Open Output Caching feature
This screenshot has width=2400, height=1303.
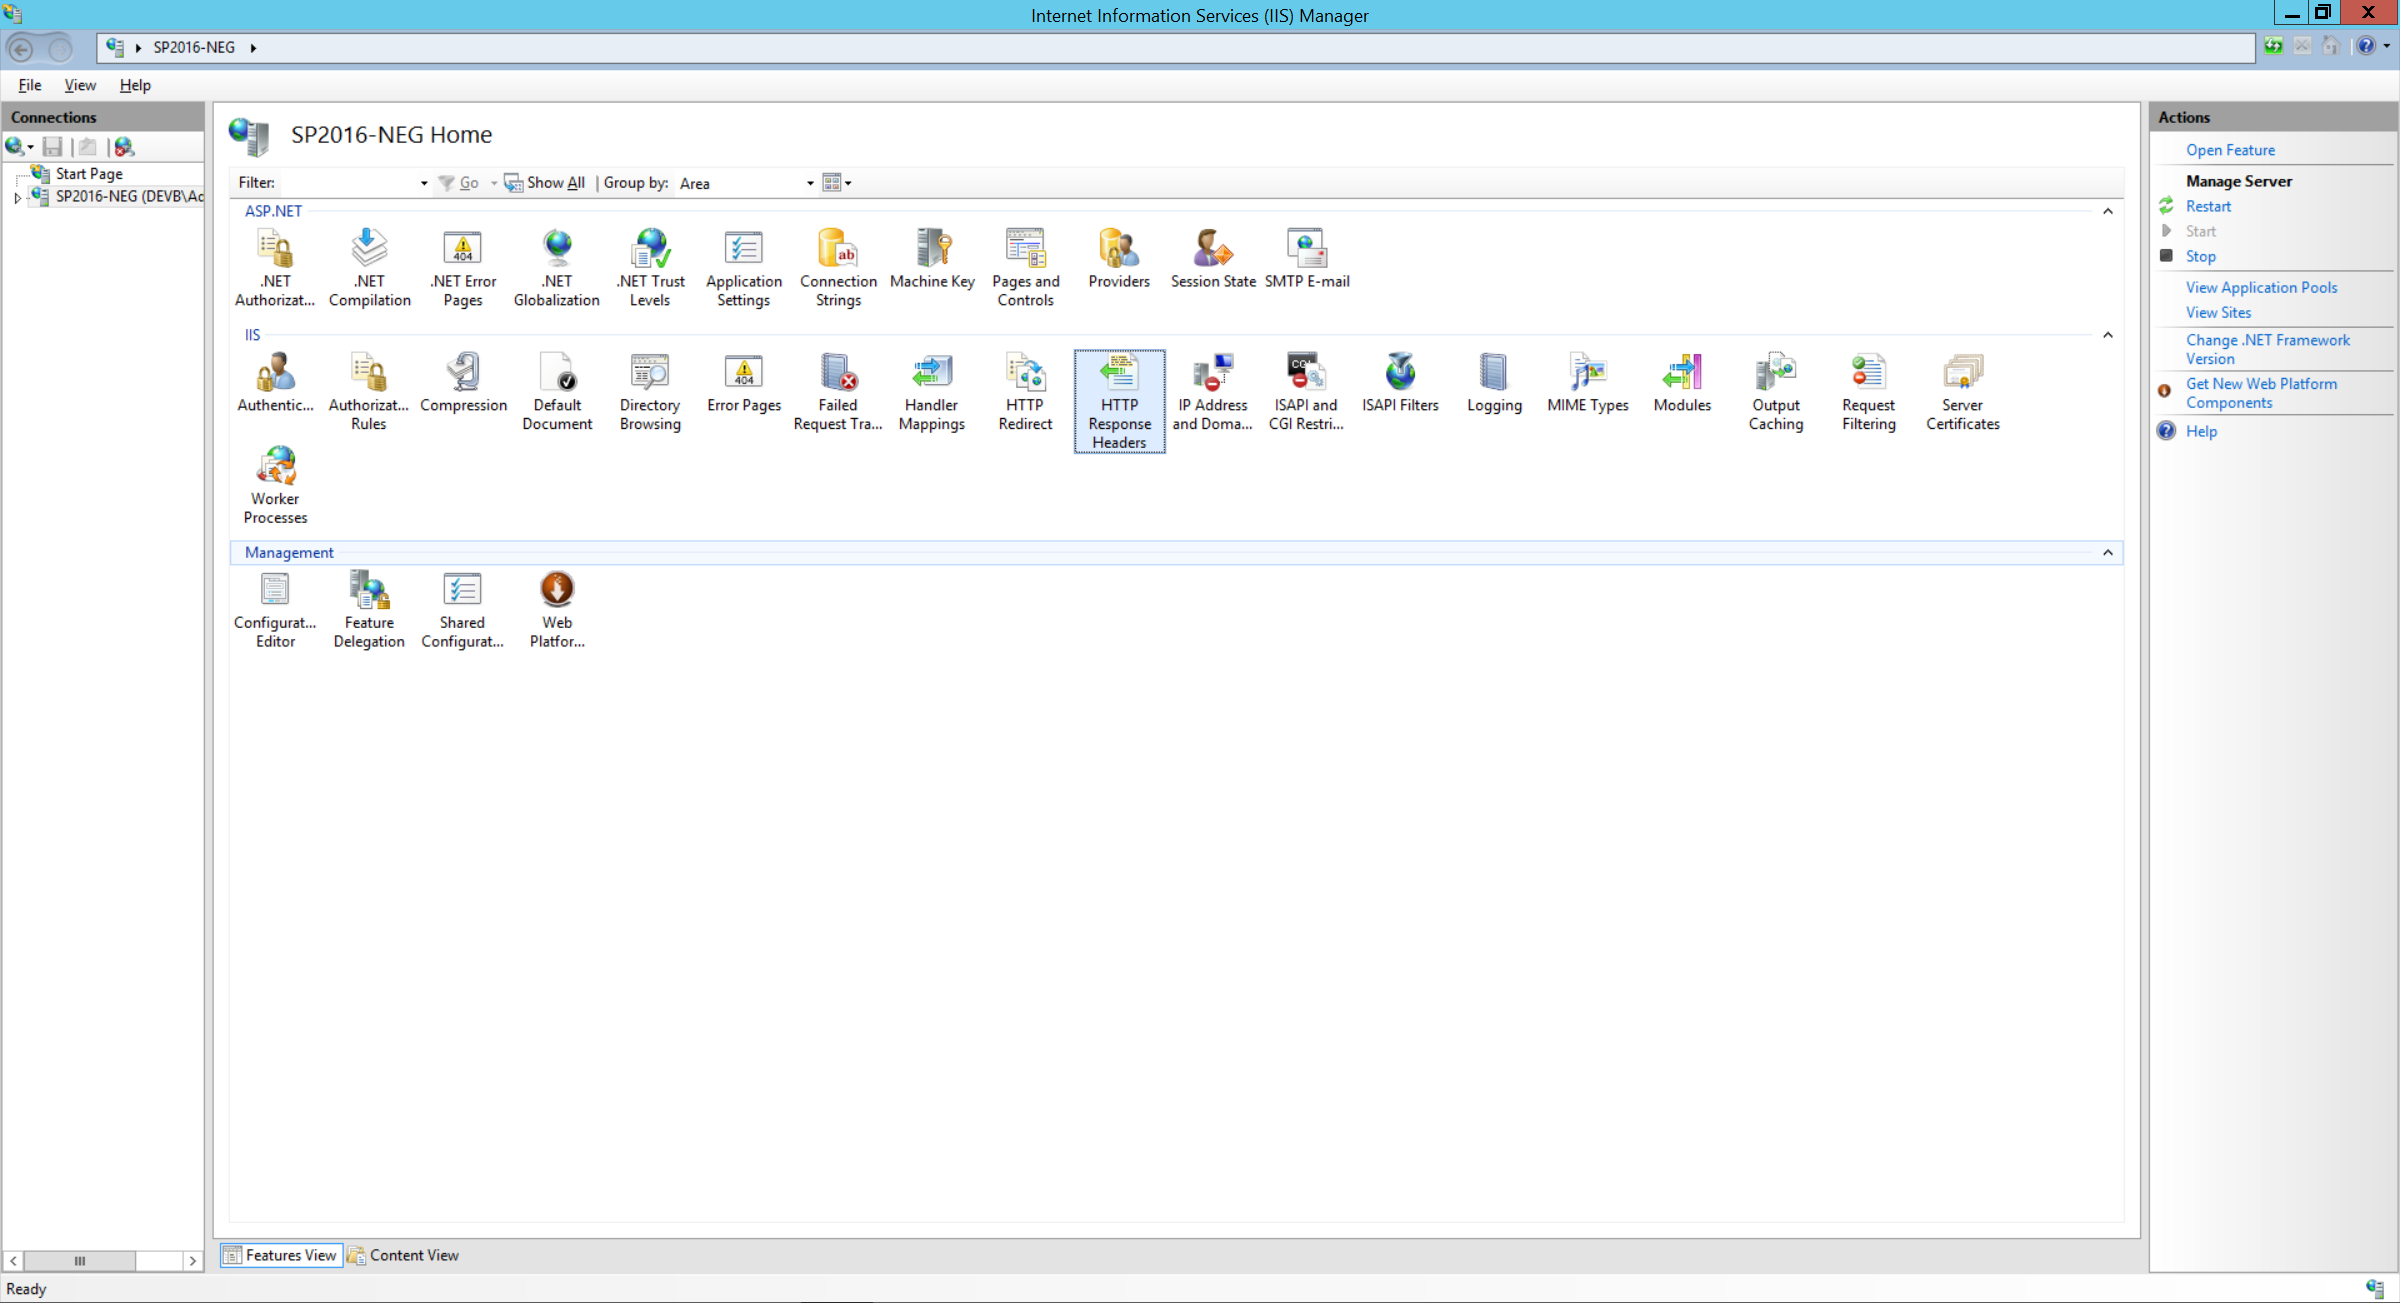click(1776, 391)
